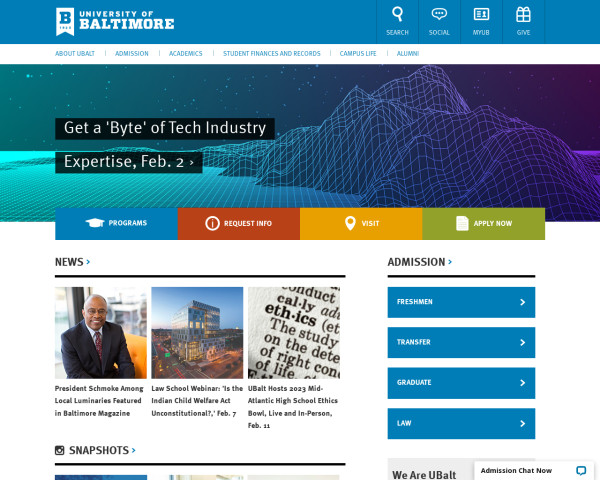
Task: Click the arrow next to Snapshots heading
Action: pyautogui.click(x=134, y=450)
